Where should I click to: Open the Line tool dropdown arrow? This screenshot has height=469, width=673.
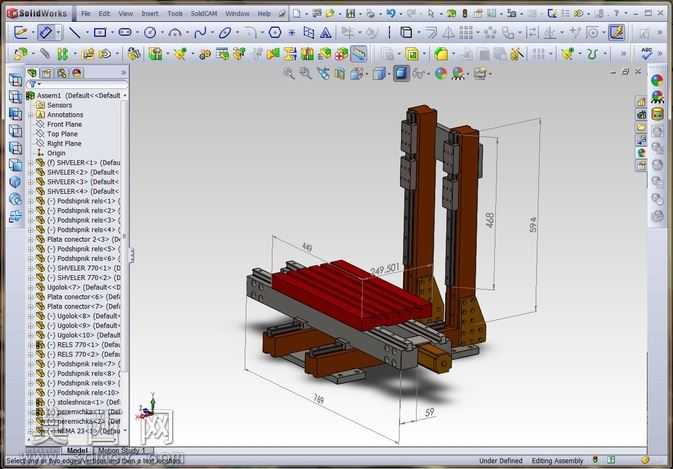[x=86, y=33]
